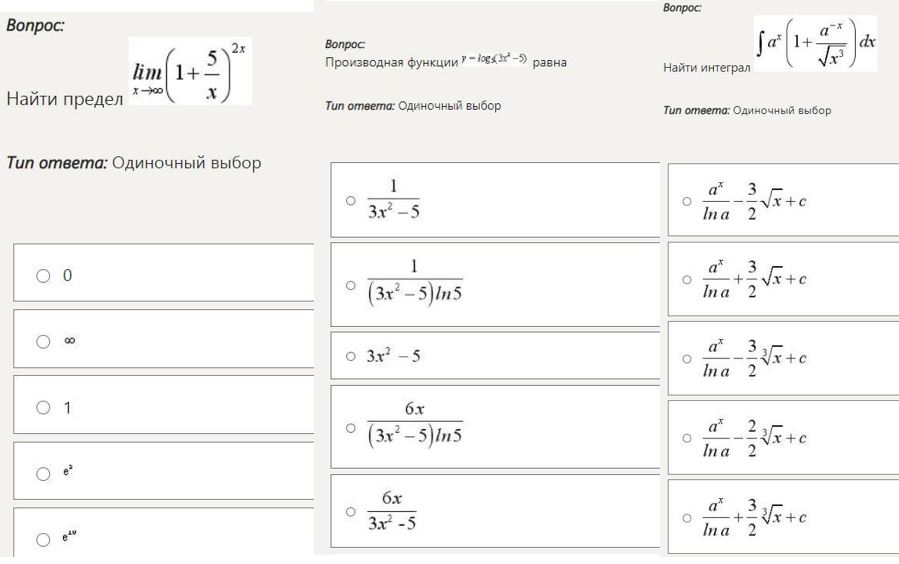Select derivative answer 6x/((3x²−5)ln5)
Screen dimensions: 899x564
[x=350, y=427]
